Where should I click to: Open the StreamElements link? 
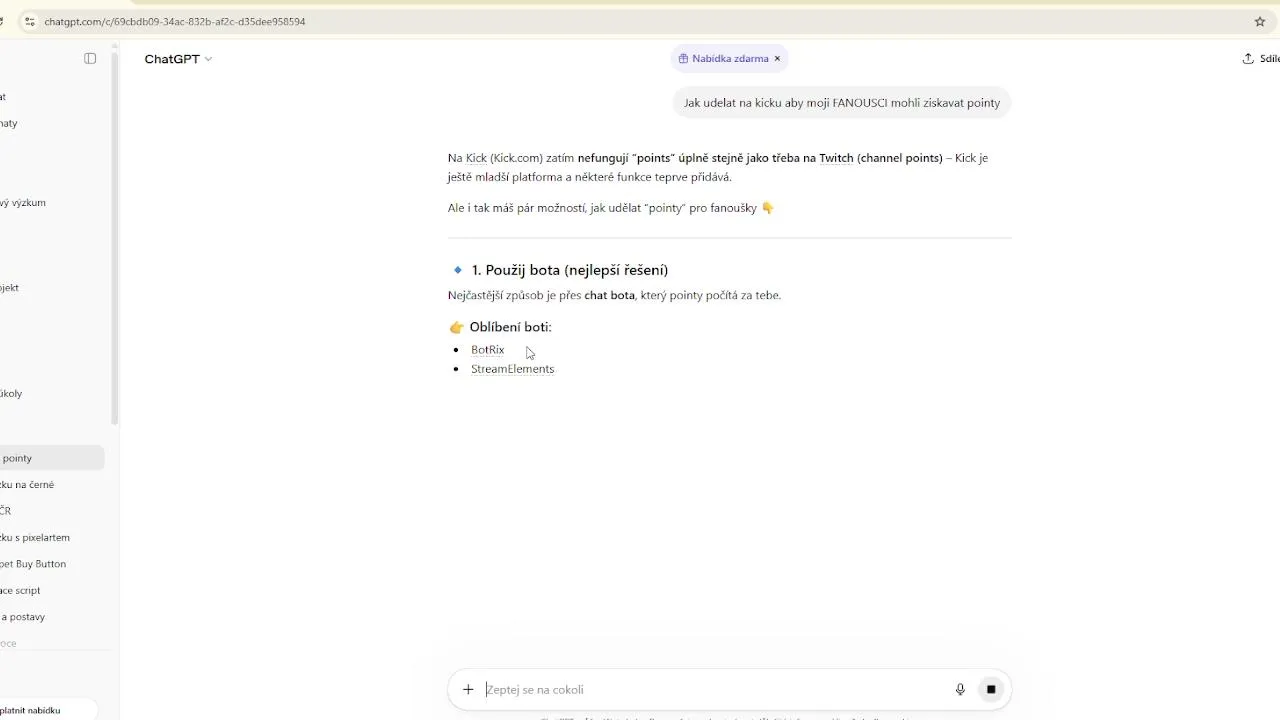tap(513, 369)
